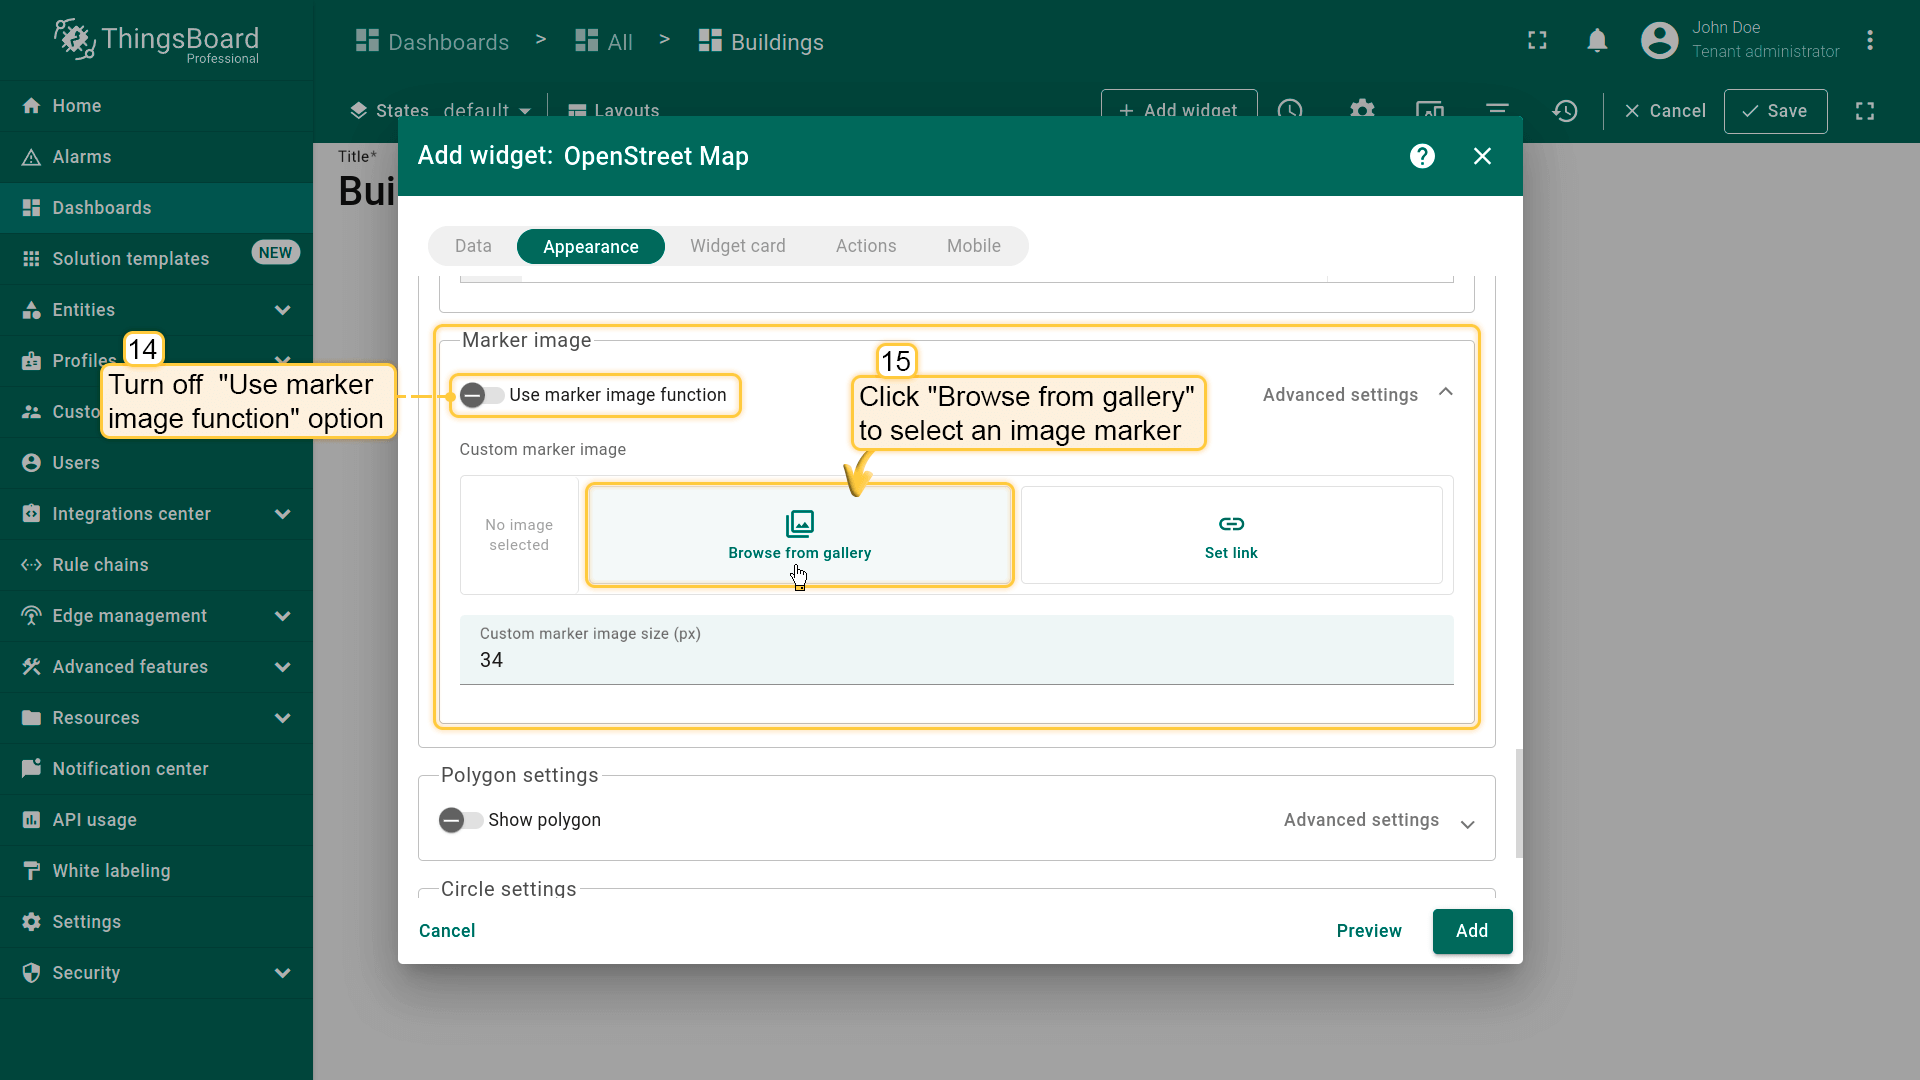Open the user menu three-dots icon
Image resolution: width=1920 pixels, height=1080 pixels.
pyautogui.click(x=1869, y=40)
